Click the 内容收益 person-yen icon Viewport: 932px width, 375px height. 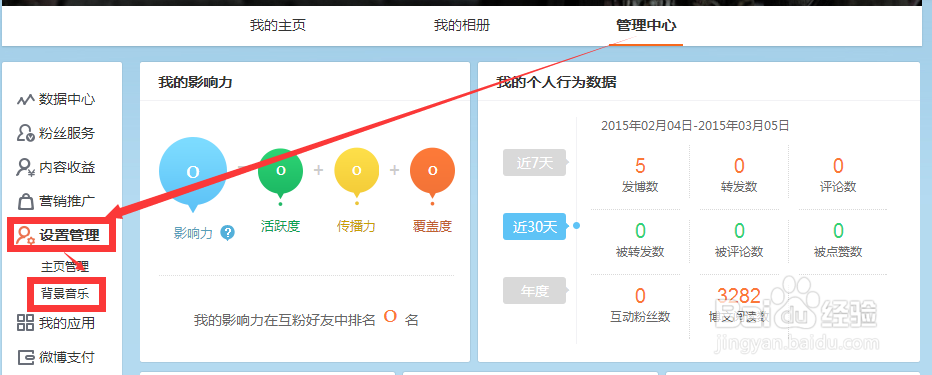tap(26, 167)
